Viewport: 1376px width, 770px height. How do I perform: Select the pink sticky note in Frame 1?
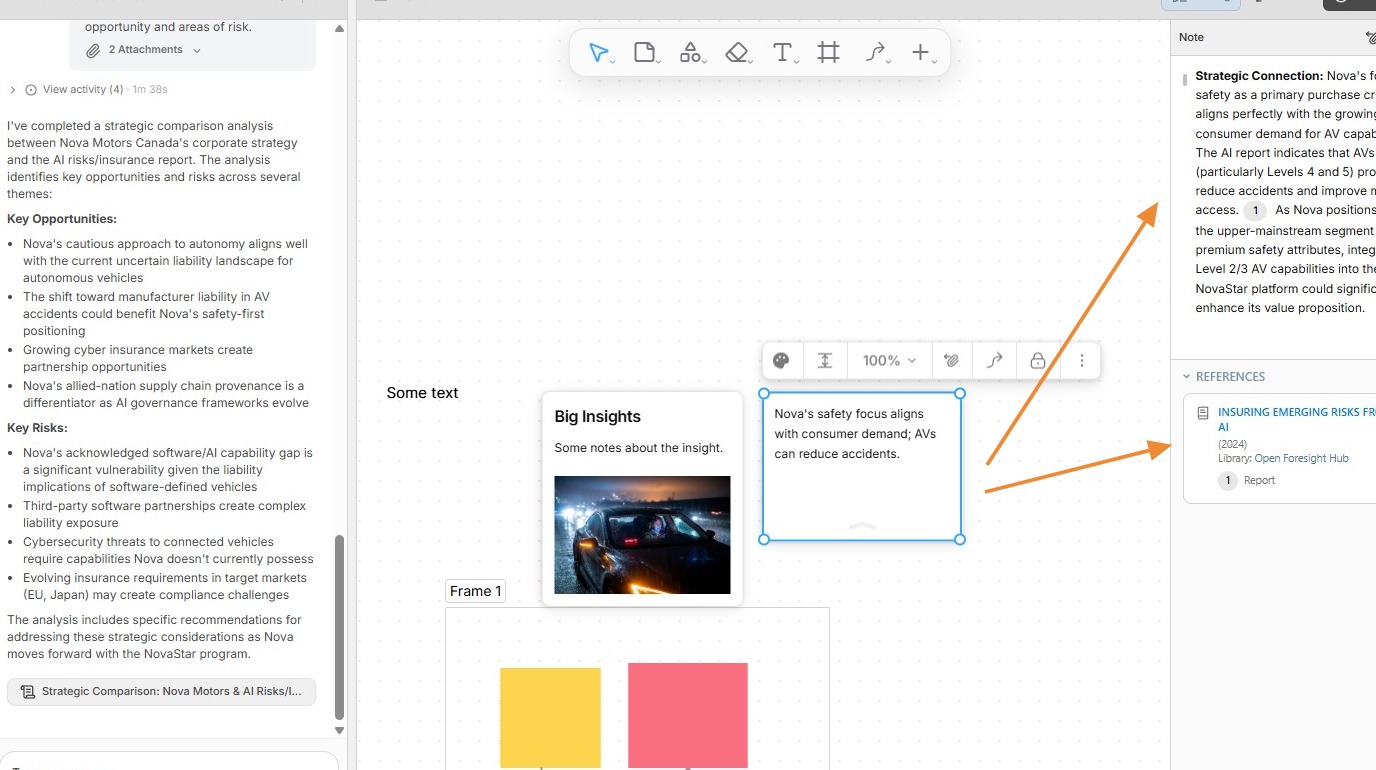point(688,715)
